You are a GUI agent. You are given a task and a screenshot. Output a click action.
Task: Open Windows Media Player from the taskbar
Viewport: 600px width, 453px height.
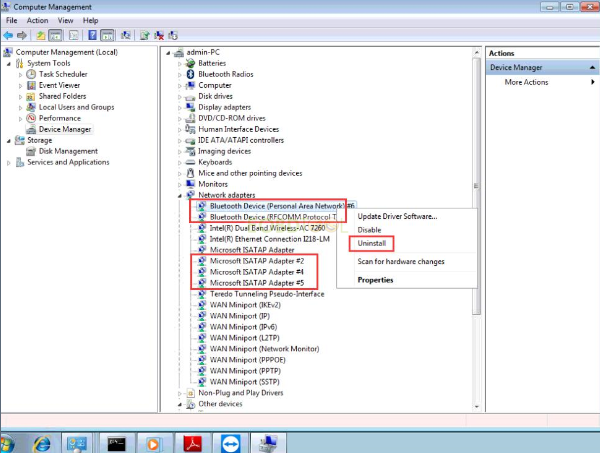coord(153,444)
